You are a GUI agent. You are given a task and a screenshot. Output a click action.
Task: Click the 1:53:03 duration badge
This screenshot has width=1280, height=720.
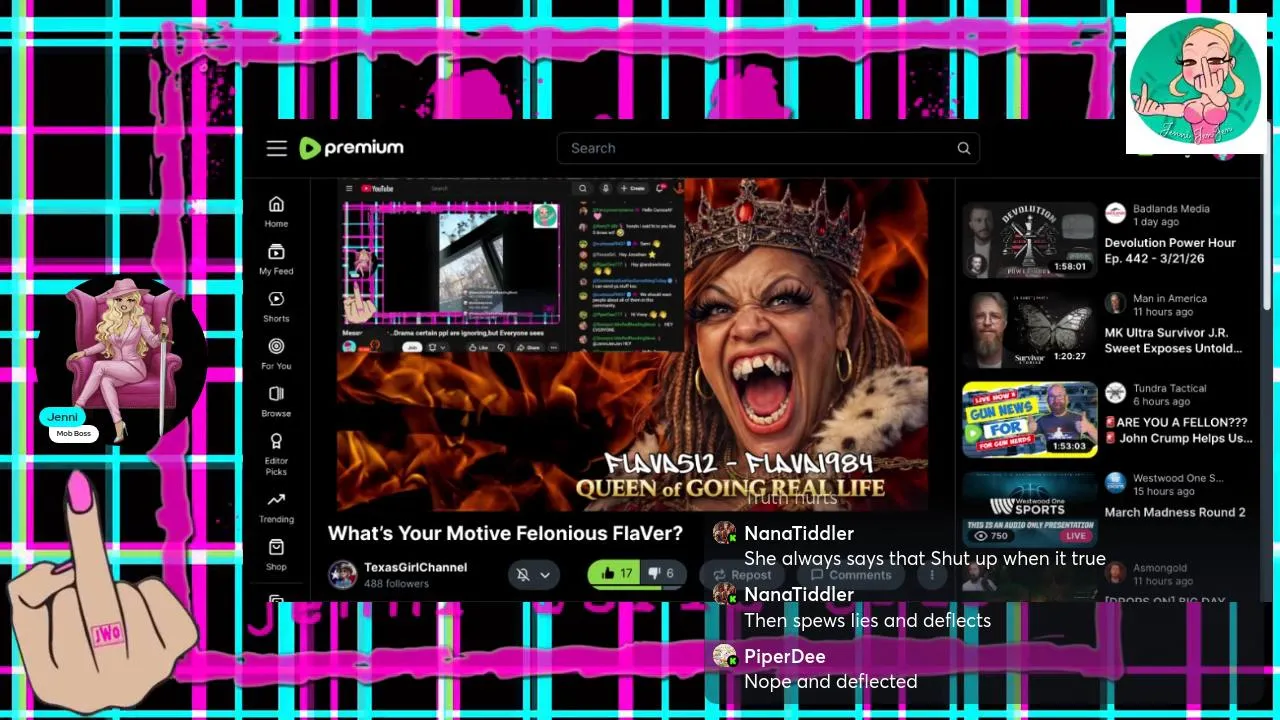coord(1069,446)
